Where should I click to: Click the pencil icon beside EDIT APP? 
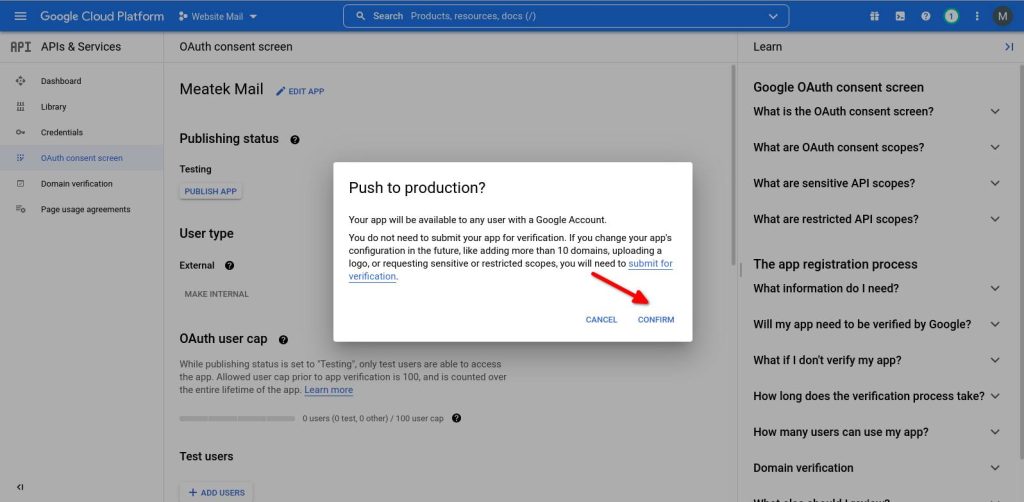pos(281,91)
